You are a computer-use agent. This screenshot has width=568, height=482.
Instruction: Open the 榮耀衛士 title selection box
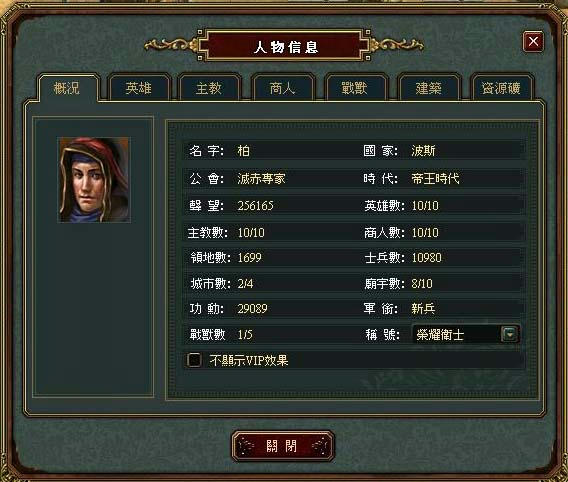point(466,334)
